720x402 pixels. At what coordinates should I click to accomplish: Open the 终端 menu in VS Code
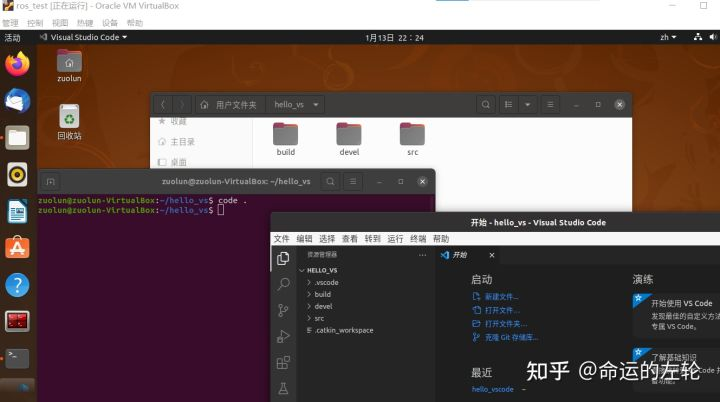click(x=418, y=238)
